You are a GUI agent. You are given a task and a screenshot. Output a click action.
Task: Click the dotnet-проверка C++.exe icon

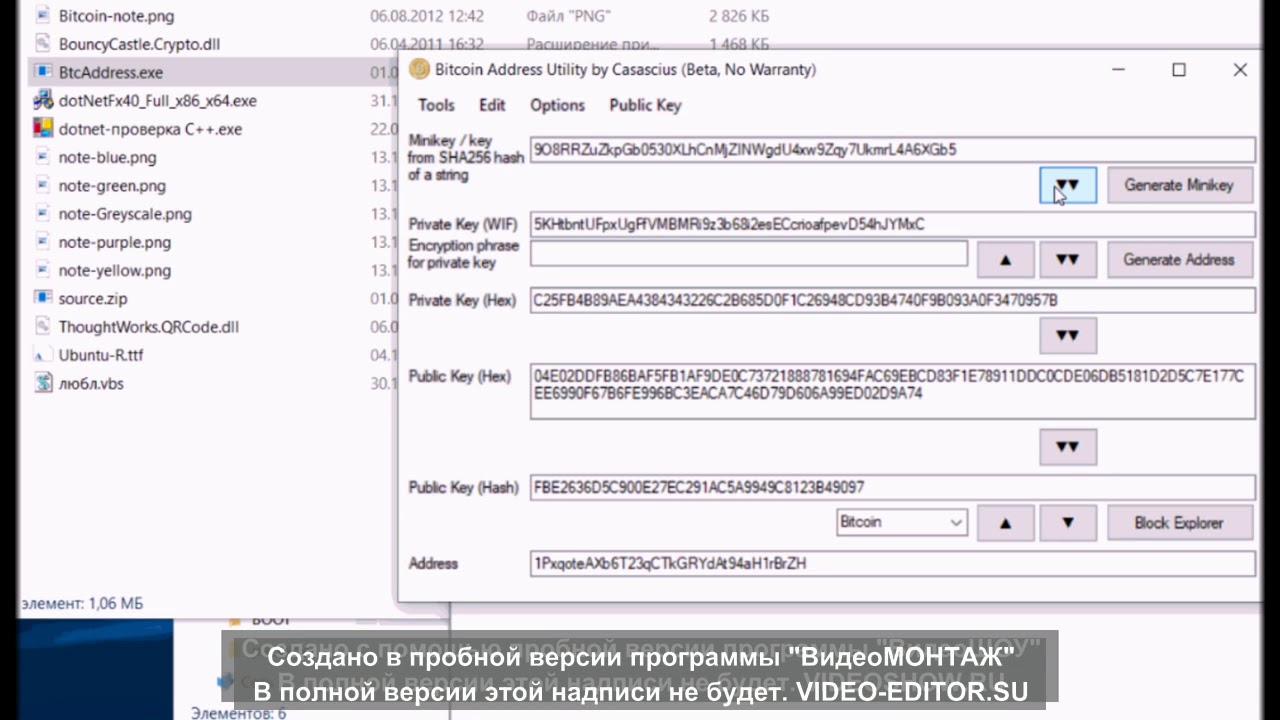(x=43, y=129)
